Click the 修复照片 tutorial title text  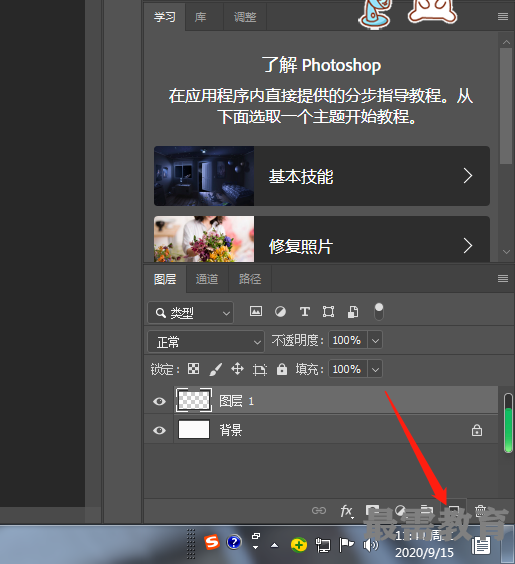click(x=301, y=246)
